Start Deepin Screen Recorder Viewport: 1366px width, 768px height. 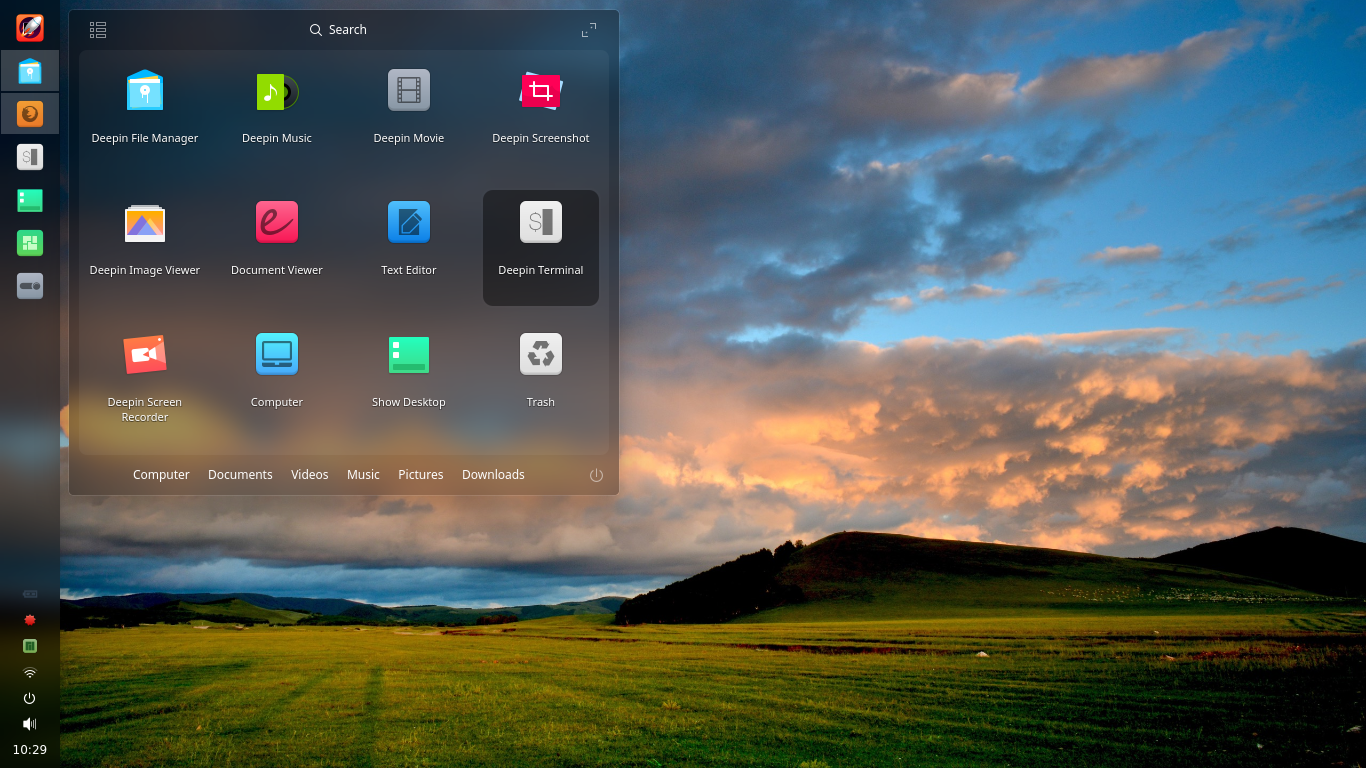(x=144, y=354)
